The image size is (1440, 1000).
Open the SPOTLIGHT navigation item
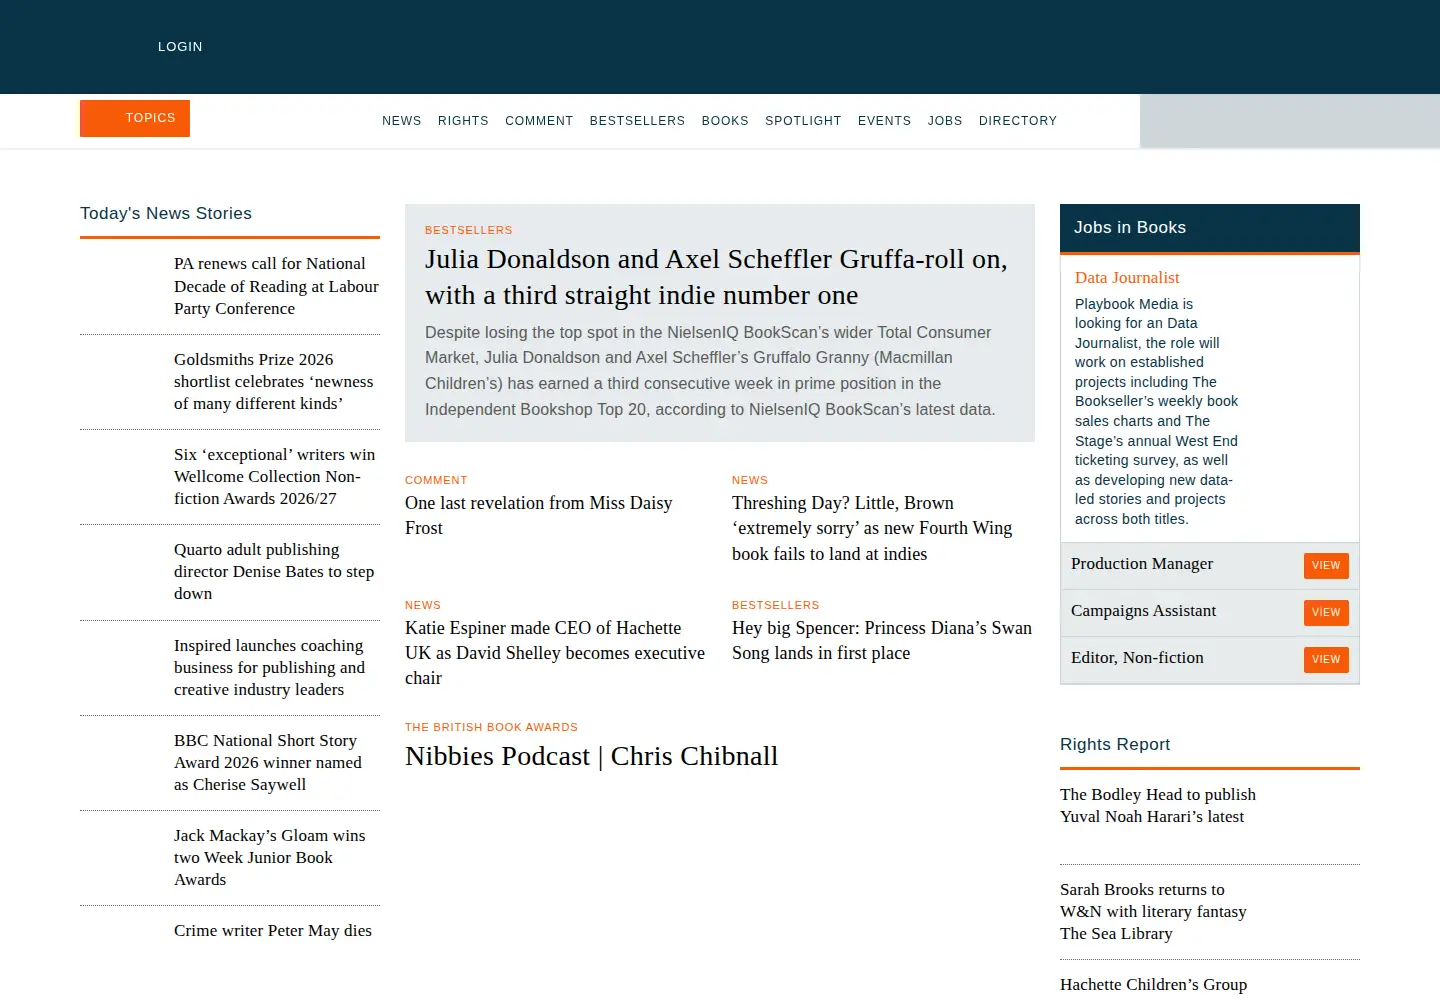(x=803, y=121)
